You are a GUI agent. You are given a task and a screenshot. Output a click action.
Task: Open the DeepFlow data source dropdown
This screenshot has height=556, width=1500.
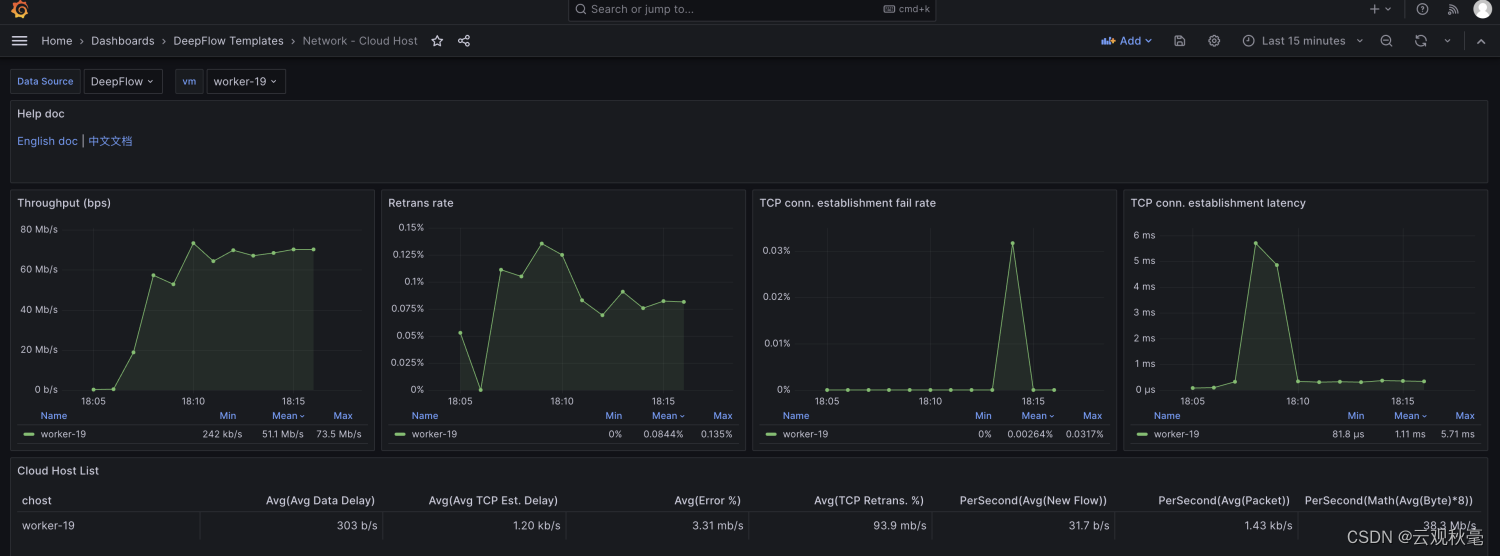coord(123,81)
